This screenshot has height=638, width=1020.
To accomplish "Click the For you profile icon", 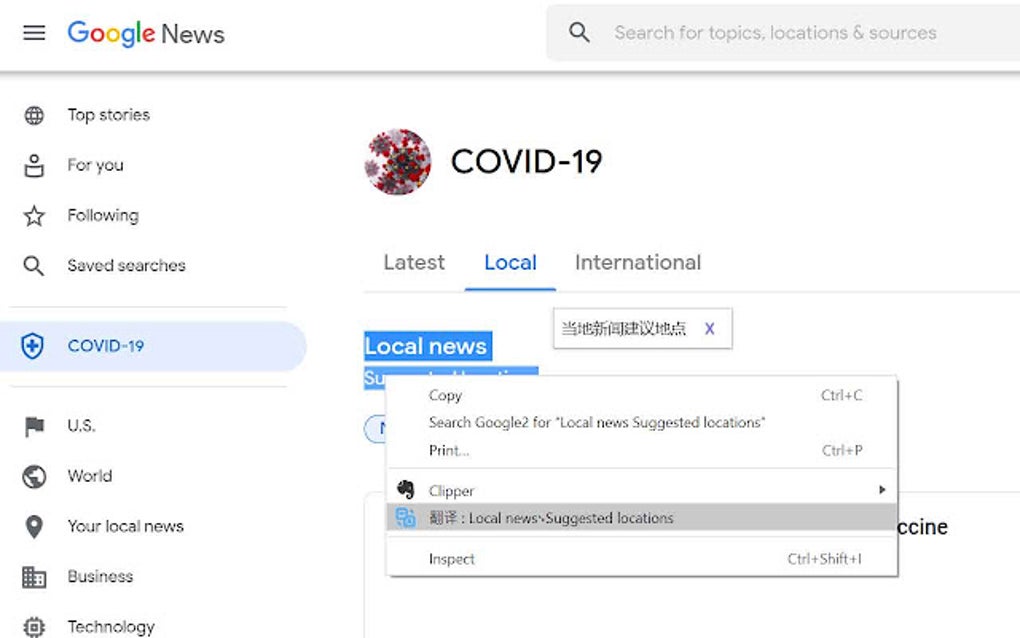I will pyautogui.click(x=33, y=164).
